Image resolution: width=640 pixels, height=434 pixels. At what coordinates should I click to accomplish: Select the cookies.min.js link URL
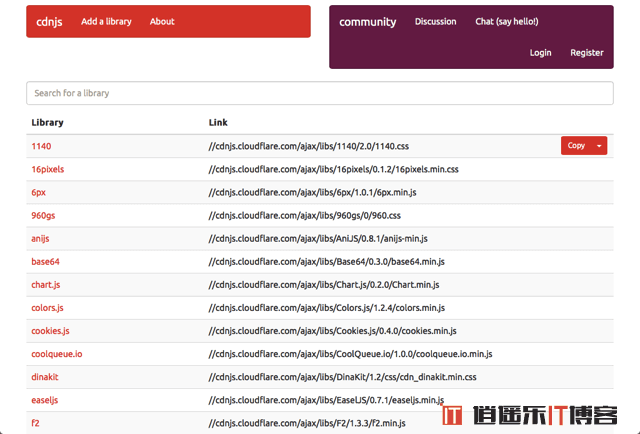332,331
